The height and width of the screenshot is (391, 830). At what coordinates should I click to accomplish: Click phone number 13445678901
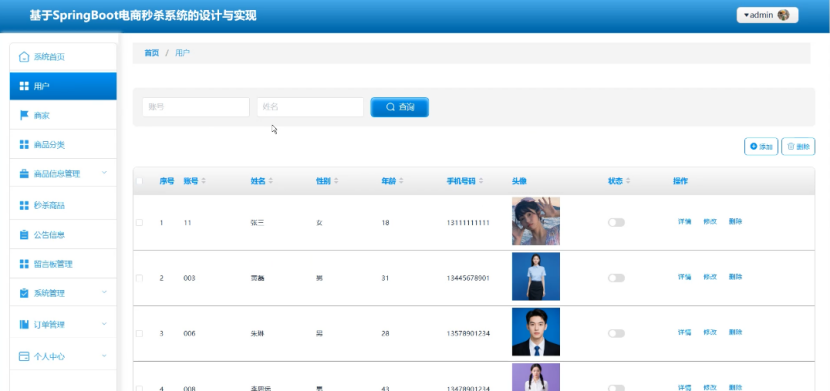point(468,278)
